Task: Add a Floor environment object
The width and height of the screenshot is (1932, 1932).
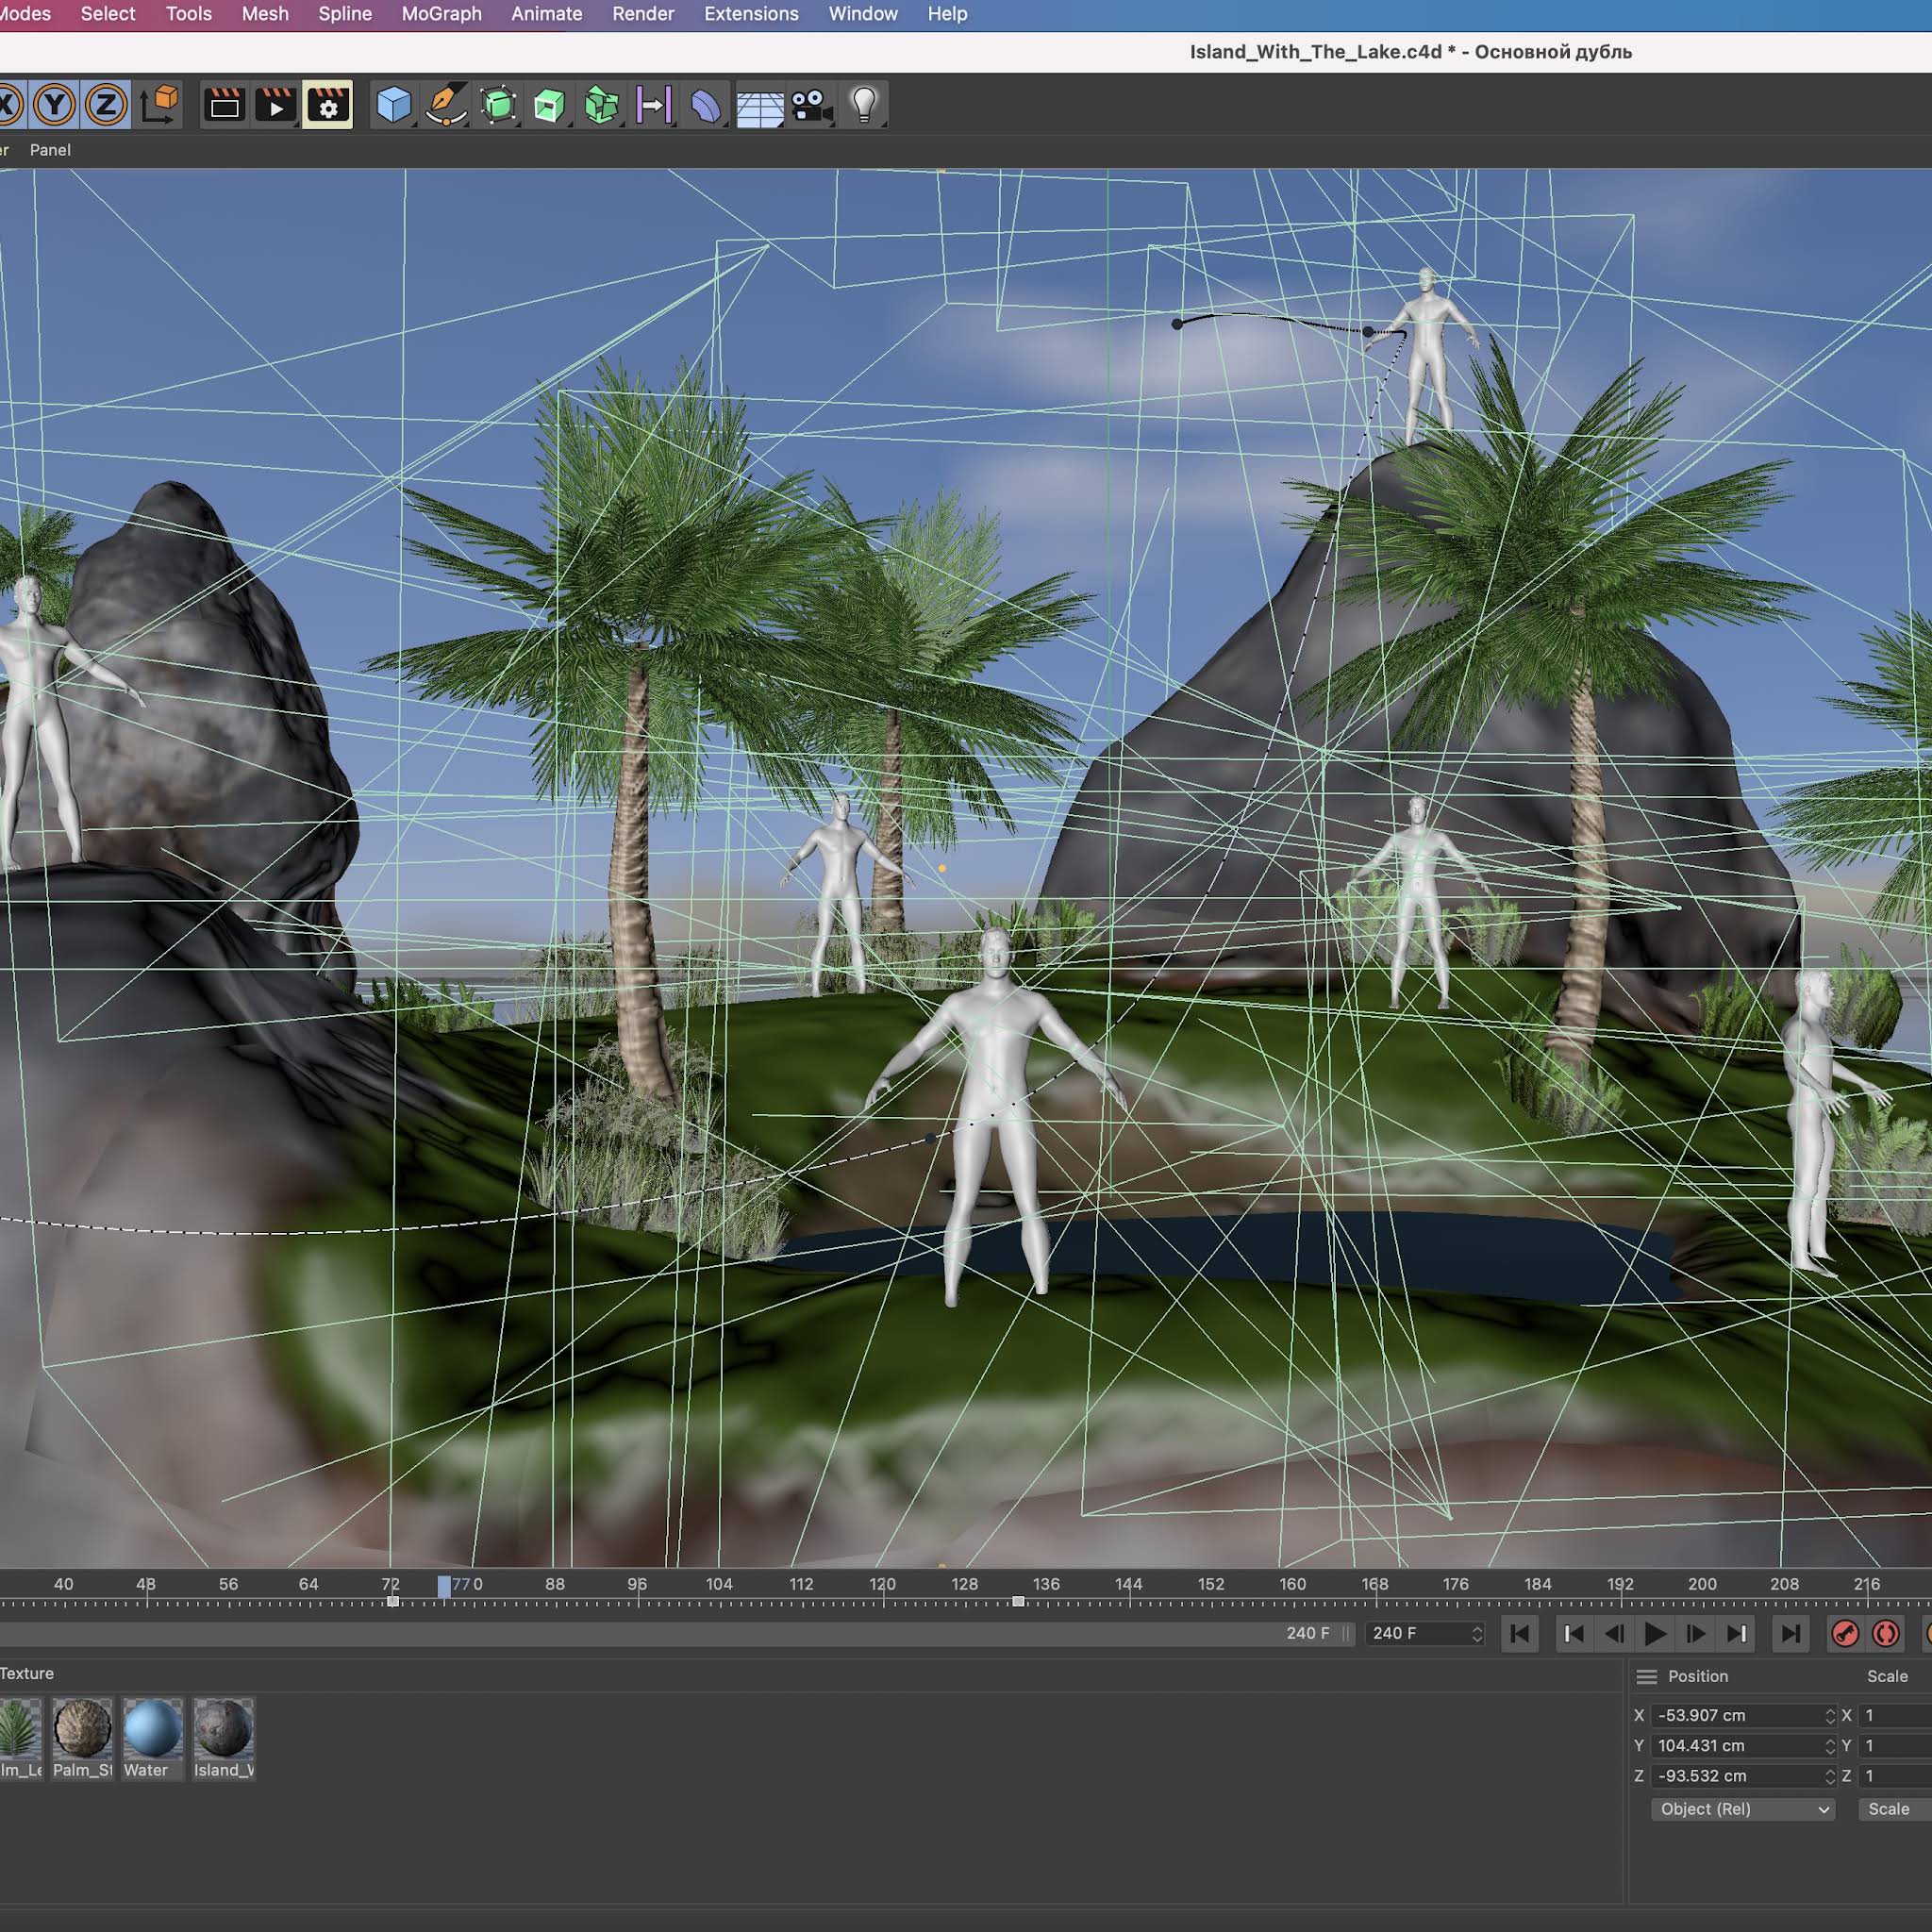Action: (x=759, y=106)
